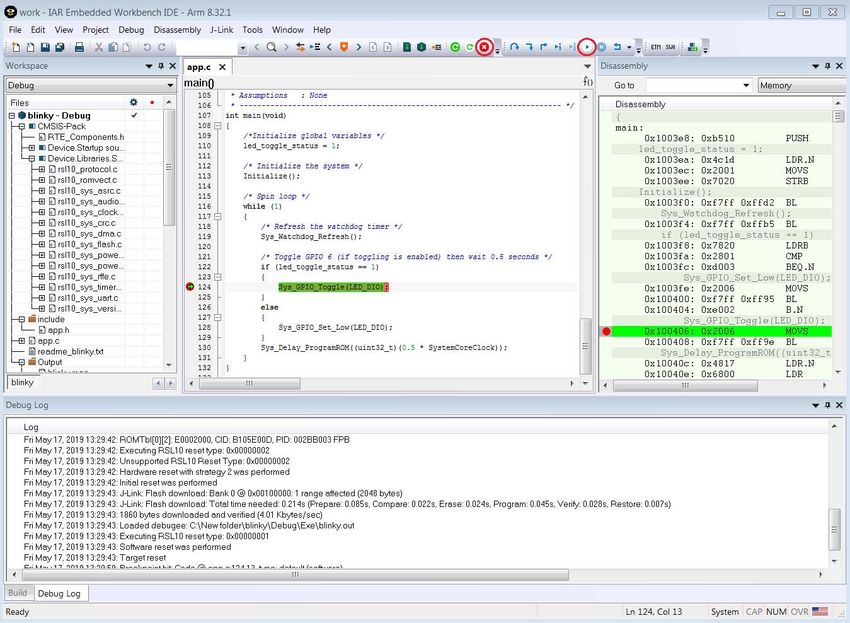This screenshot has height=623, width=850.
Task: Expand the app.c tree node
Action: click(21, 341)
